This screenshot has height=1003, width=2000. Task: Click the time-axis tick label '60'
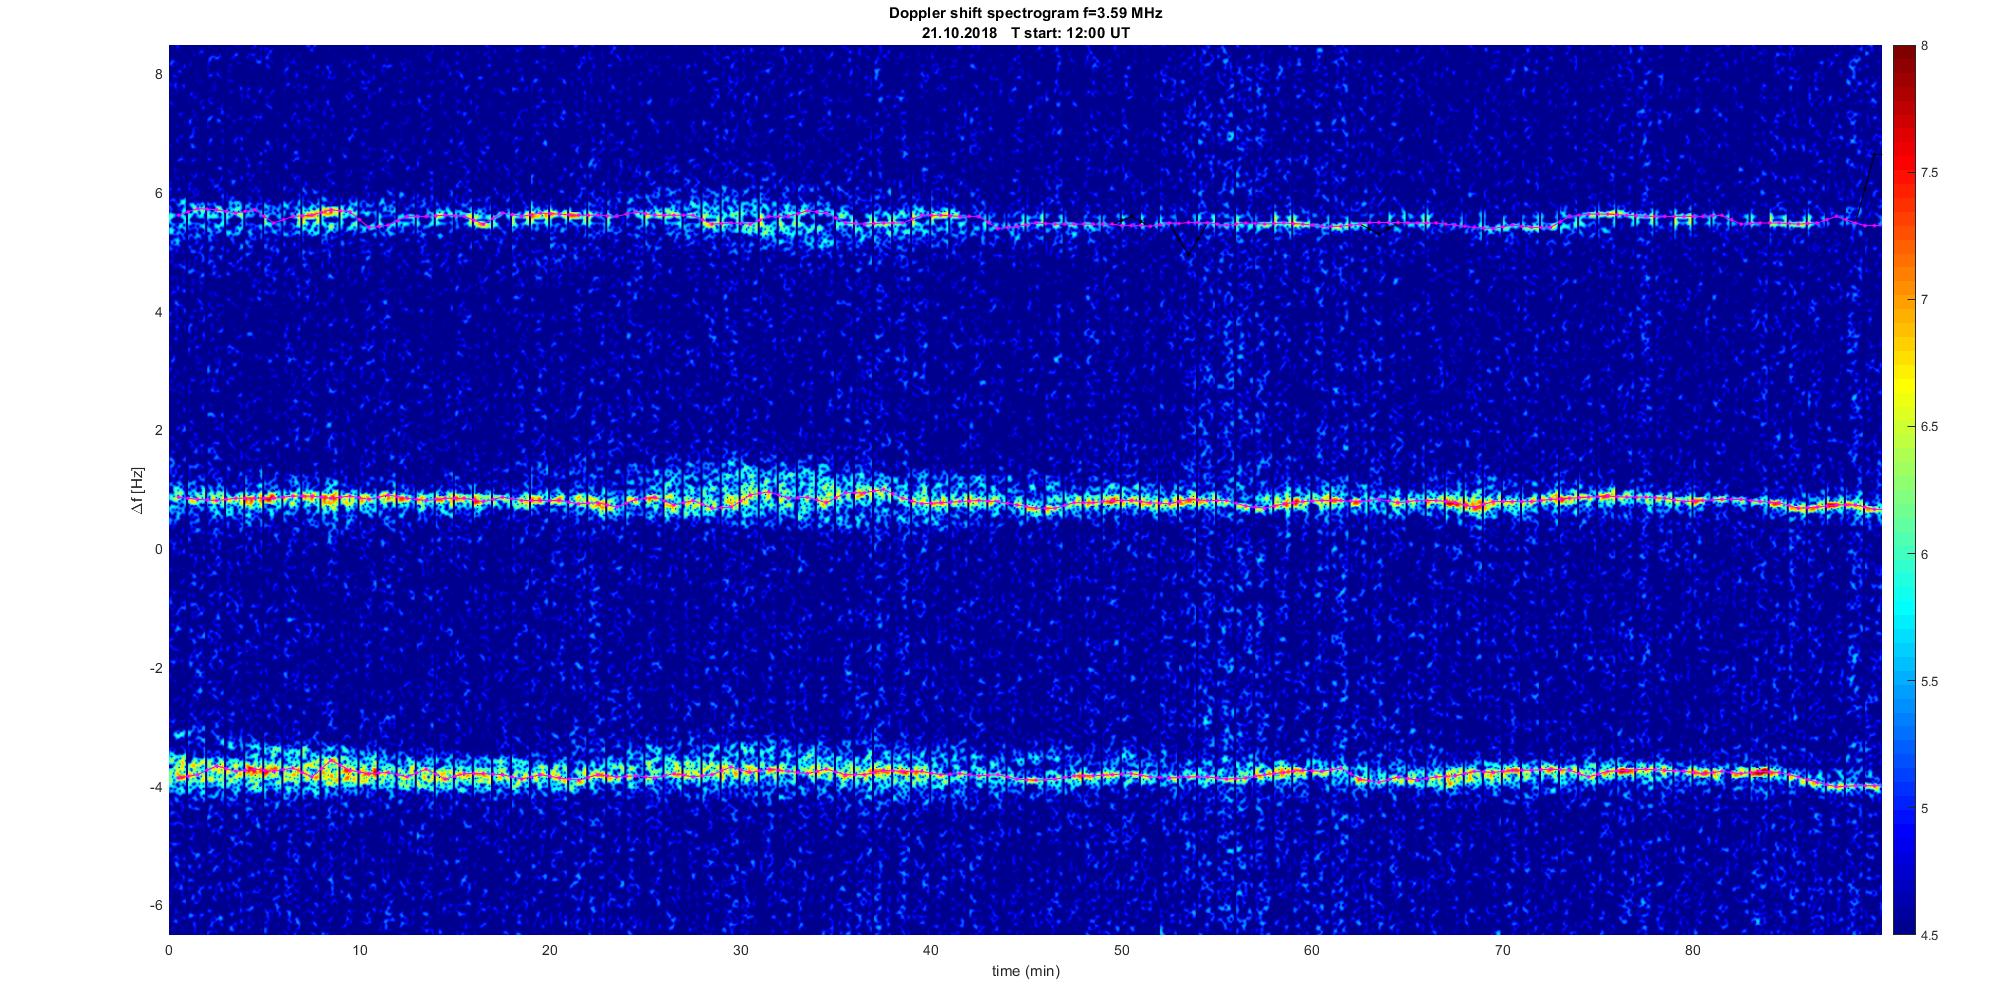coord(1311,950)
